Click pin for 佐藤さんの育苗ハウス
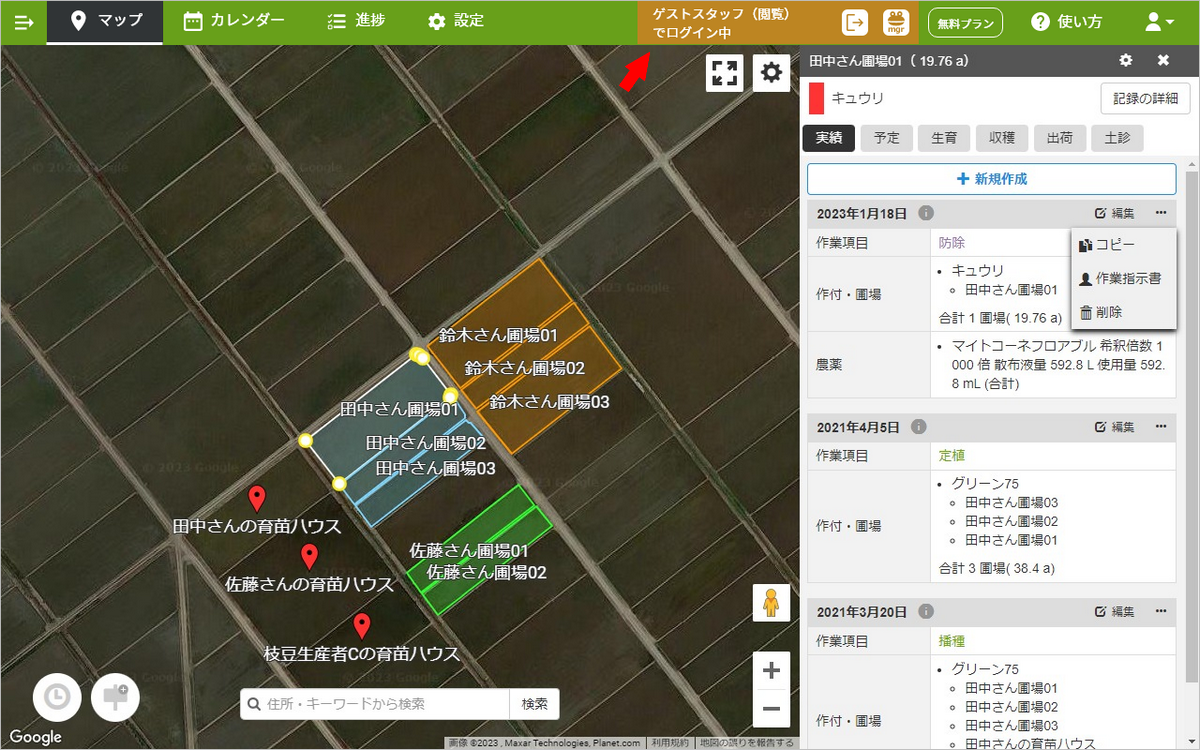1200x750 pixels. click(310, 557)
